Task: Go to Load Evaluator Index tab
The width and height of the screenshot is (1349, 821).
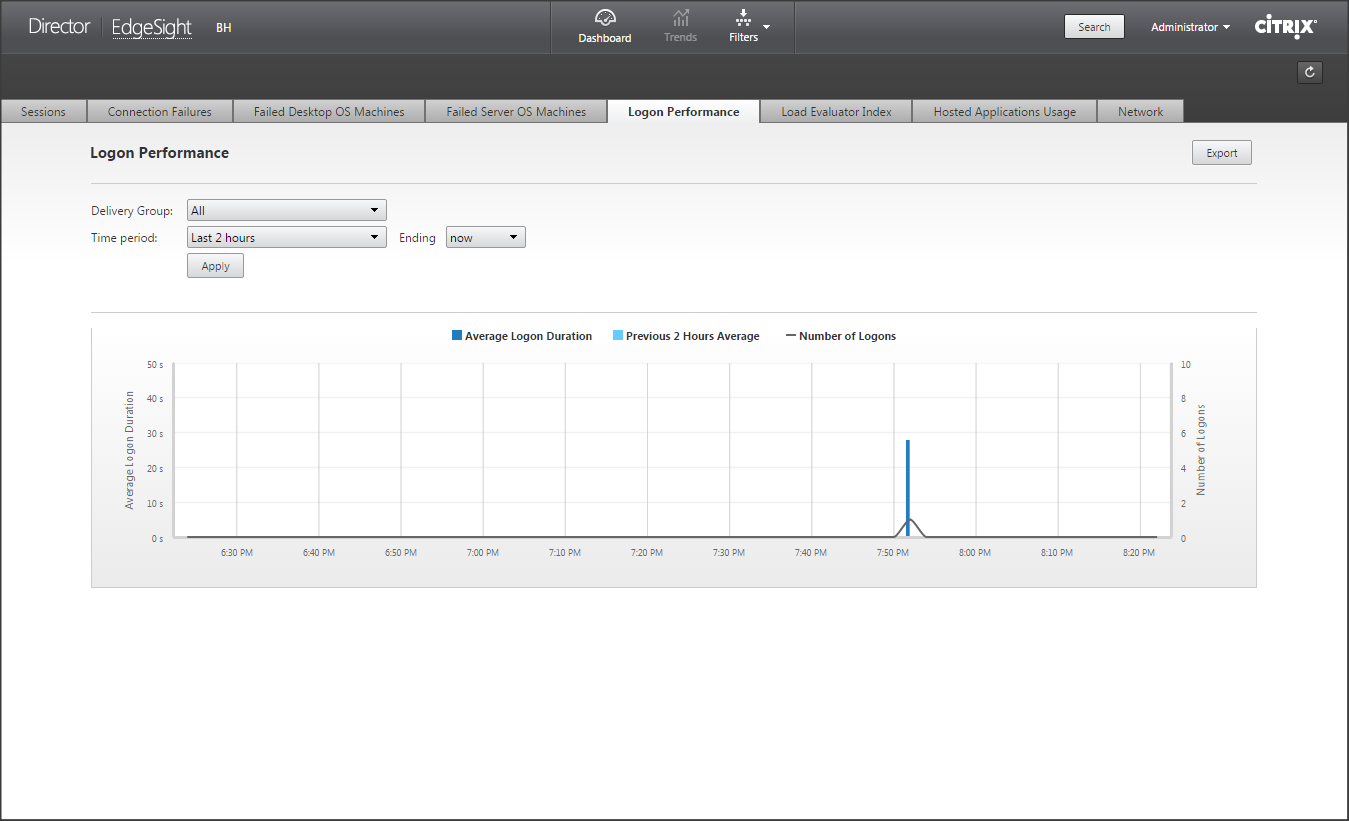Action: point(836,112)
